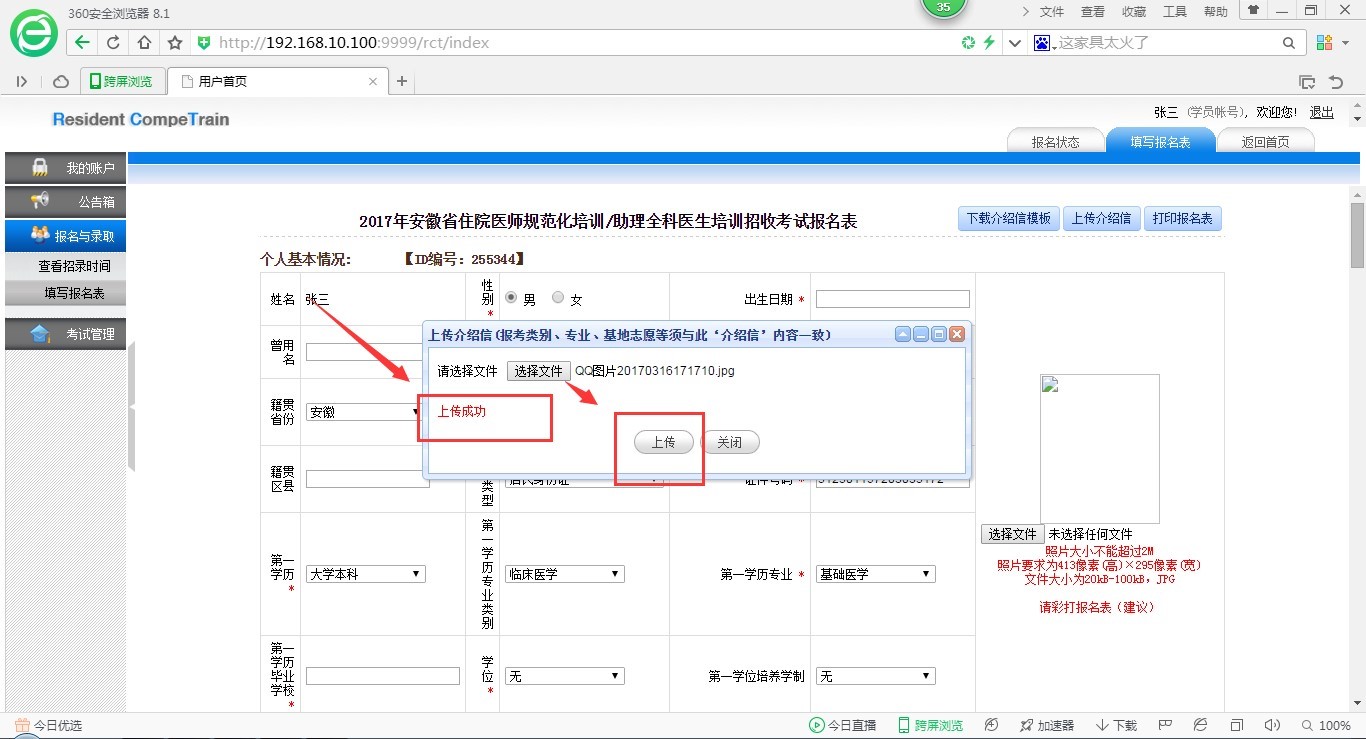Reload the page with the refresh icon
The image size is (1366, 739).
coord(113,43)
